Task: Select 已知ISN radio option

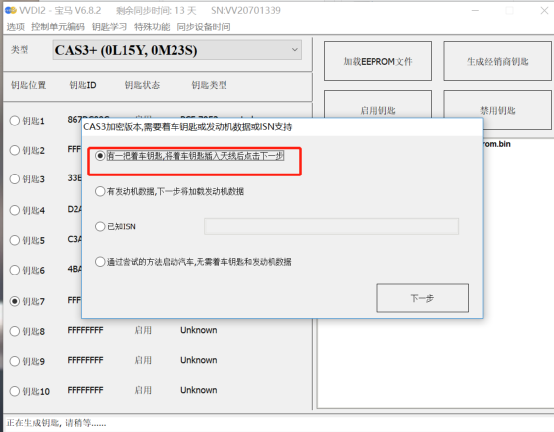Action: tap(100, 226)
